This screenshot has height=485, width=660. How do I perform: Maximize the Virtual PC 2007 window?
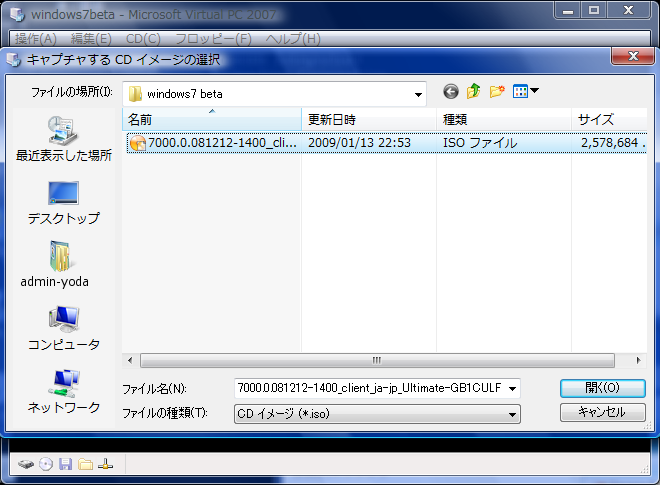pos(594,10)
